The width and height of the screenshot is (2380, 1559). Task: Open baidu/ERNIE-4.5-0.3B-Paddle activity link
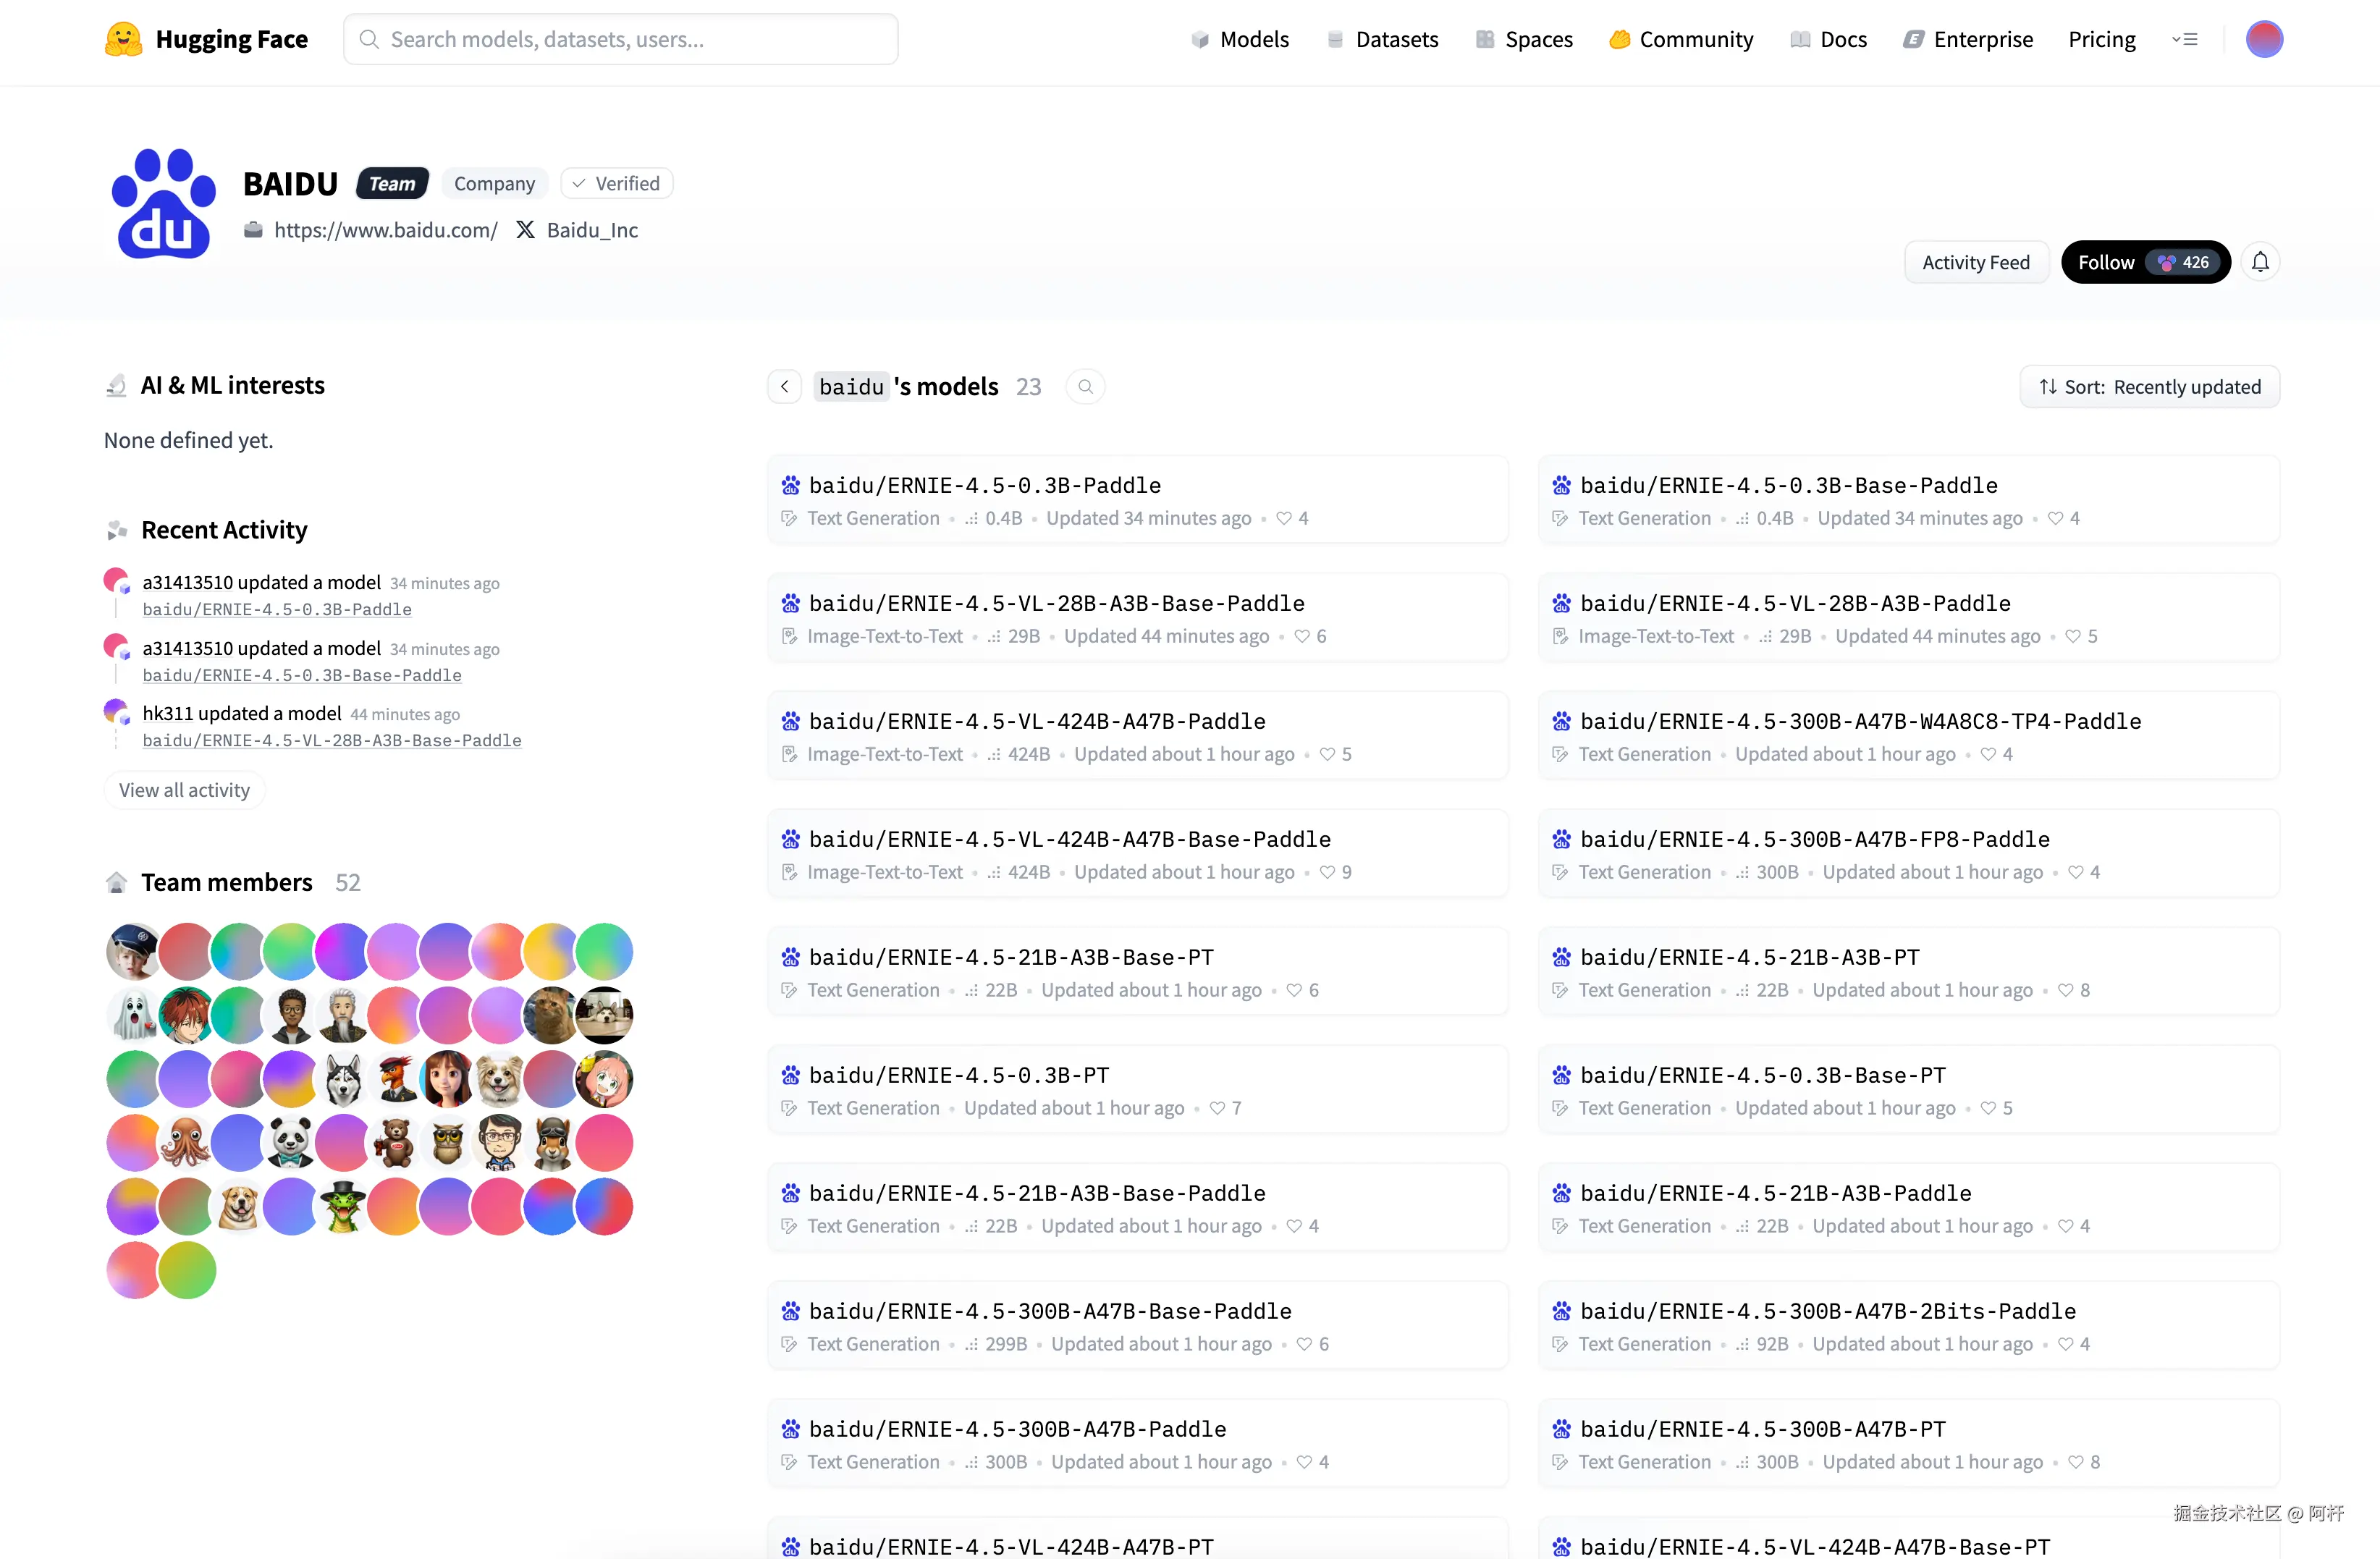pos(277,609)
